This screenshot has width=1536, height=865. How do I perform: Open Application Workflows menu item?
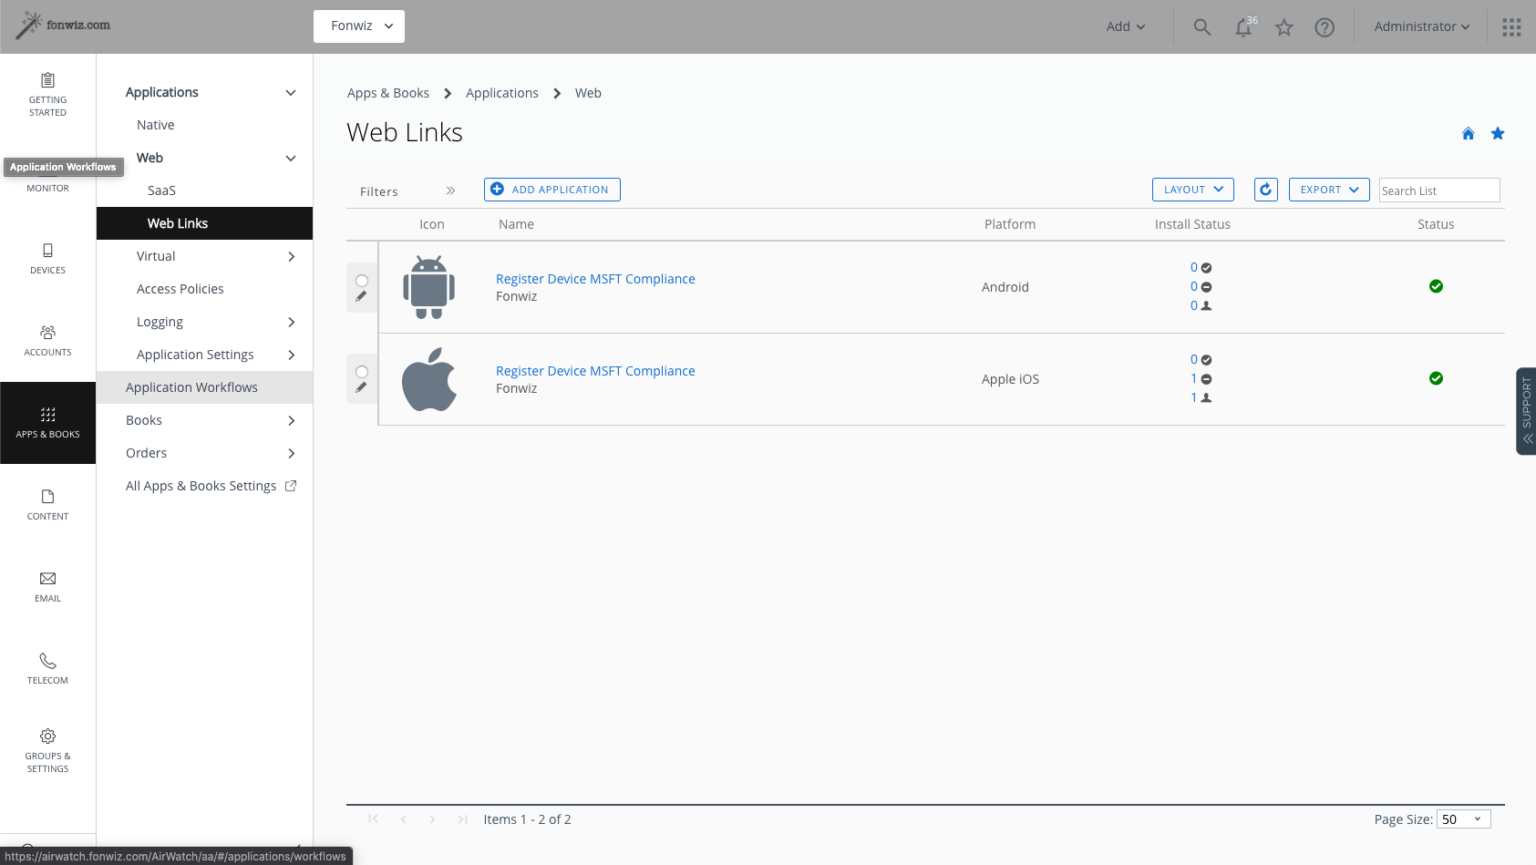click(191, 387)
